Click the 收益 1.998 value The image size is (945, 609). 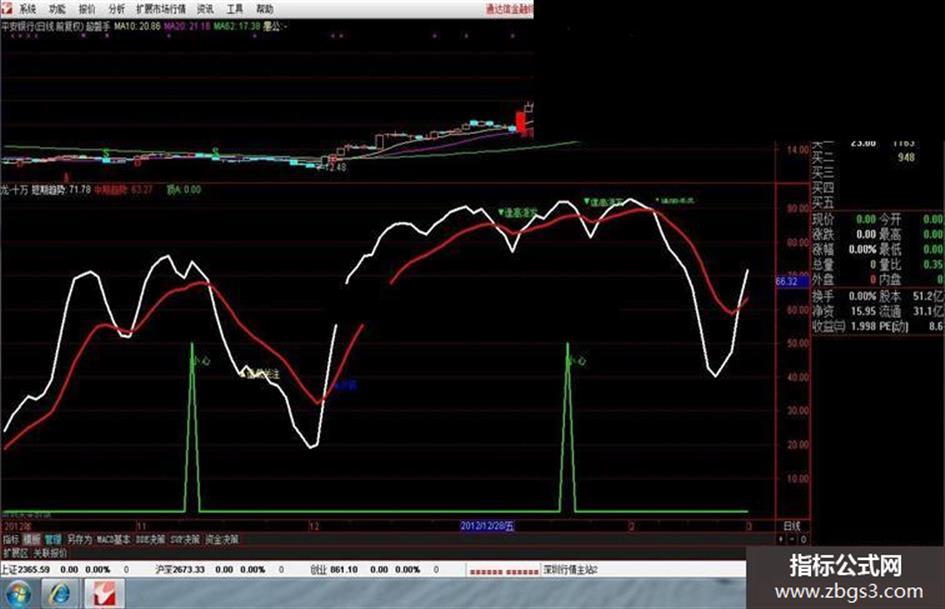pos(863,326)
